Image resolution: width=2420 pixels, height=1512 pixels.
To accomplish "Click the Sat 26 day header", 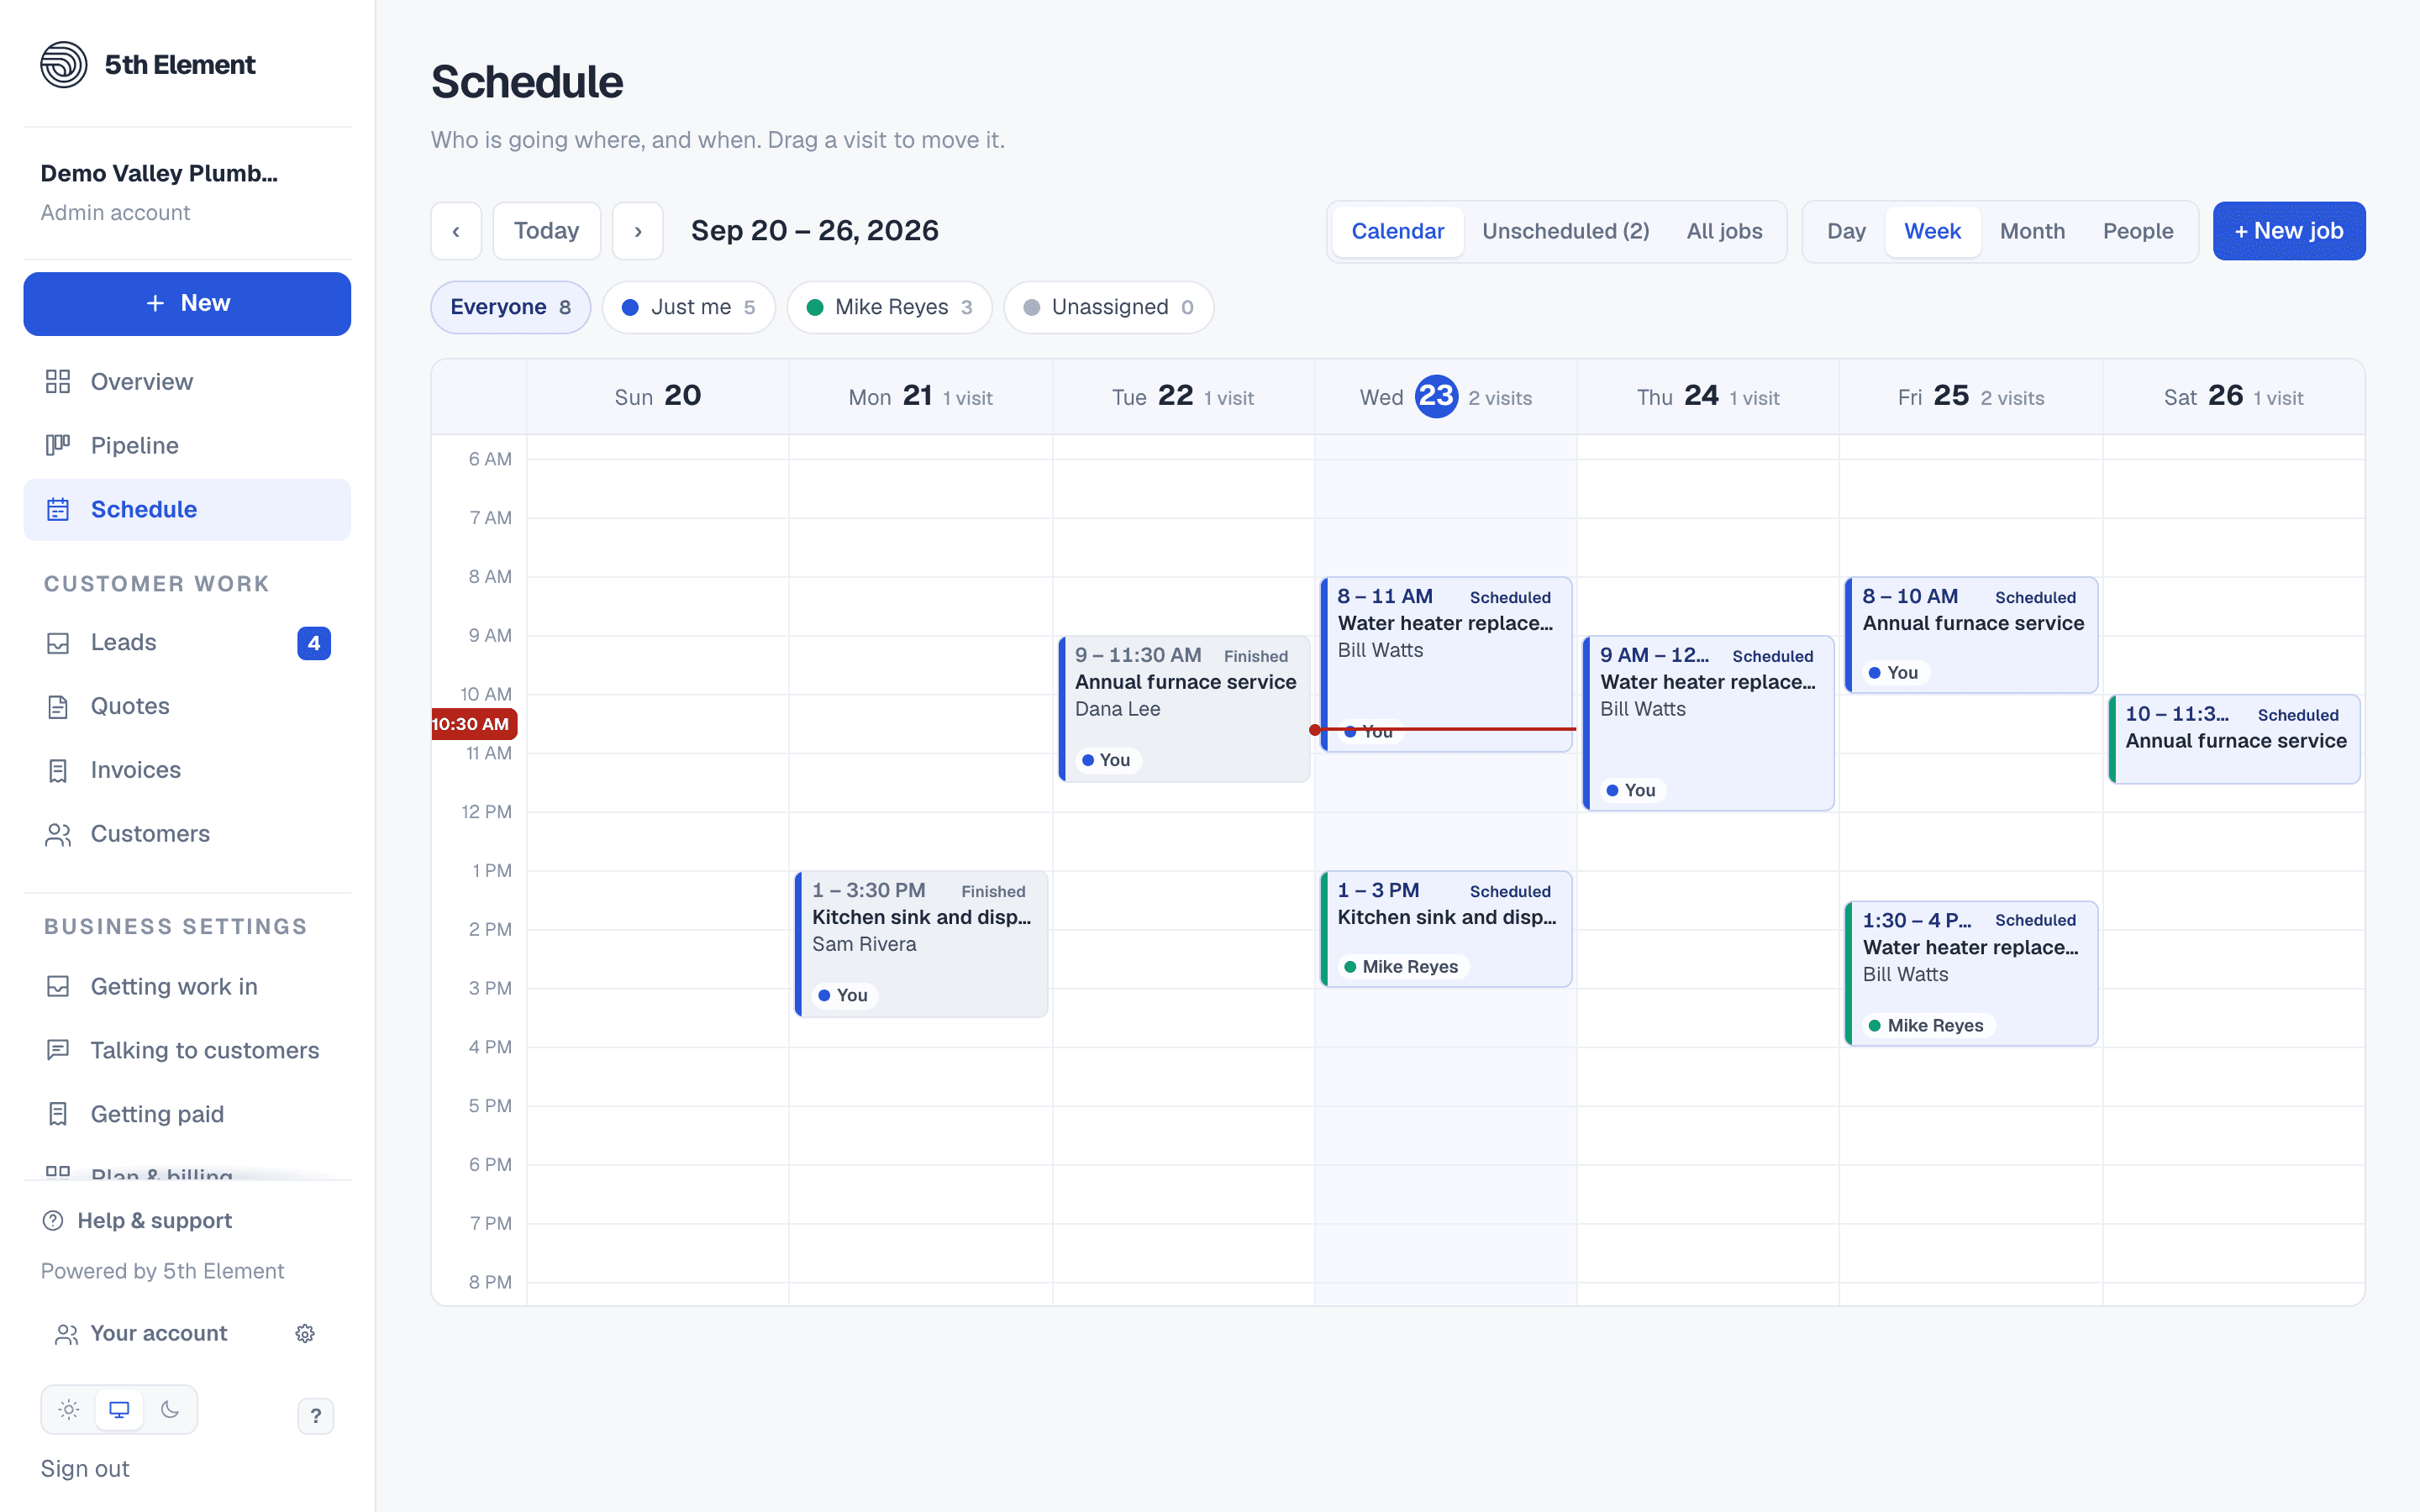I will (2234, 397).
